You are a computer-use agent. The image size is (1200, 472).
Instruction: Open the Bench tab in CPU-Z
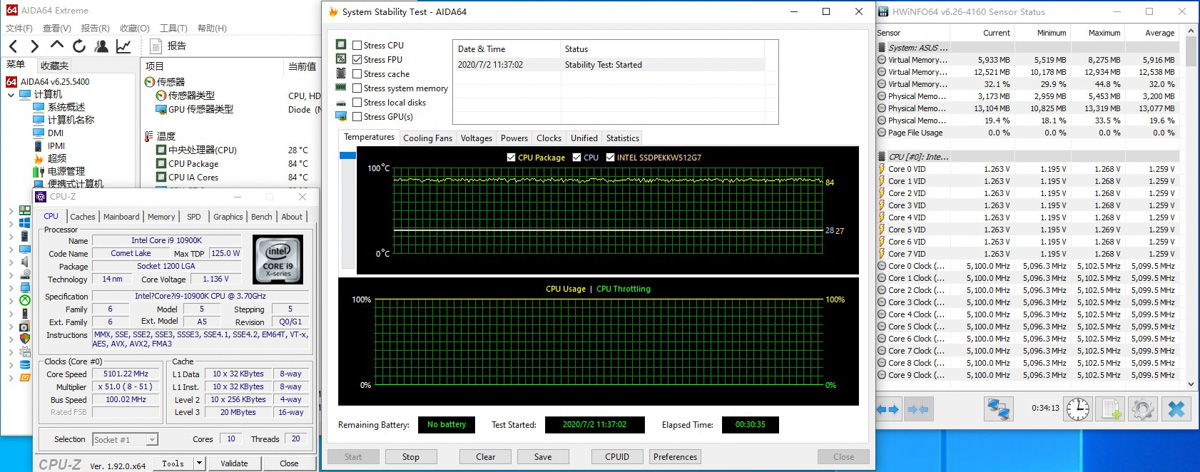pos(261,216)
